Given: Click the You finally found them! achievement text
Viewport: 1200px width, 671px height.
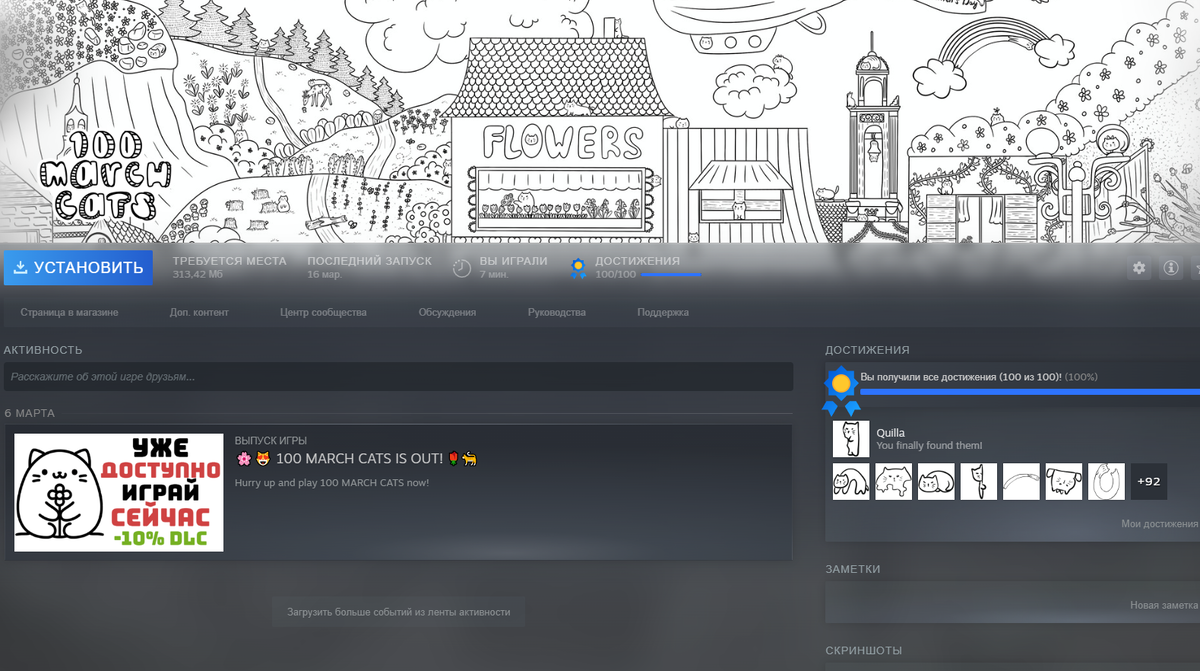Looking at the screenshot, I should [929, 446].
